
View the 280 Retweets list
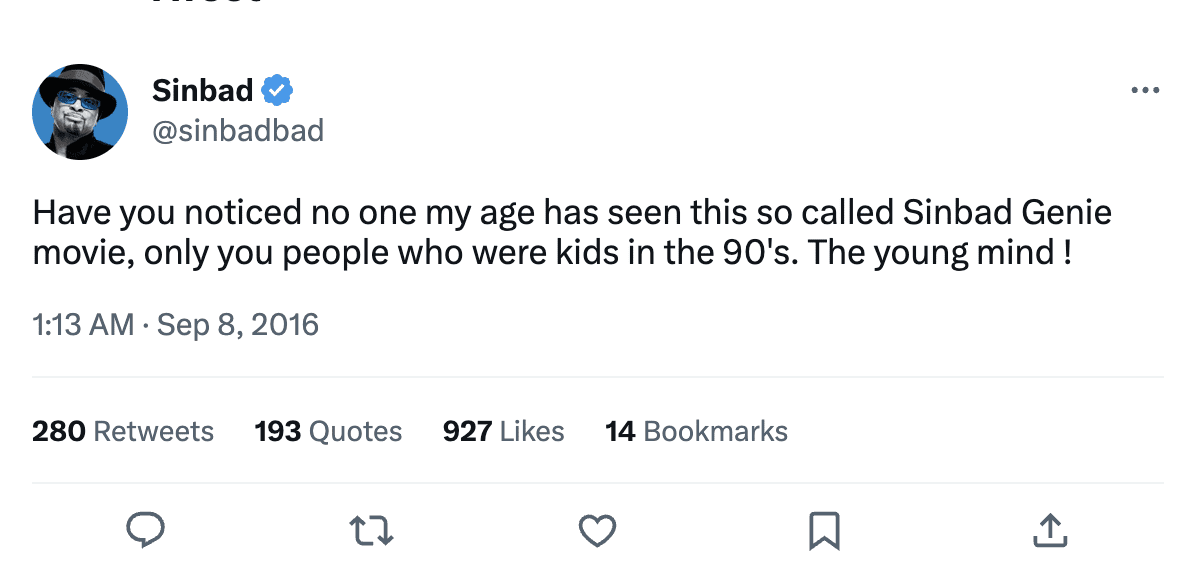[123, 431]
